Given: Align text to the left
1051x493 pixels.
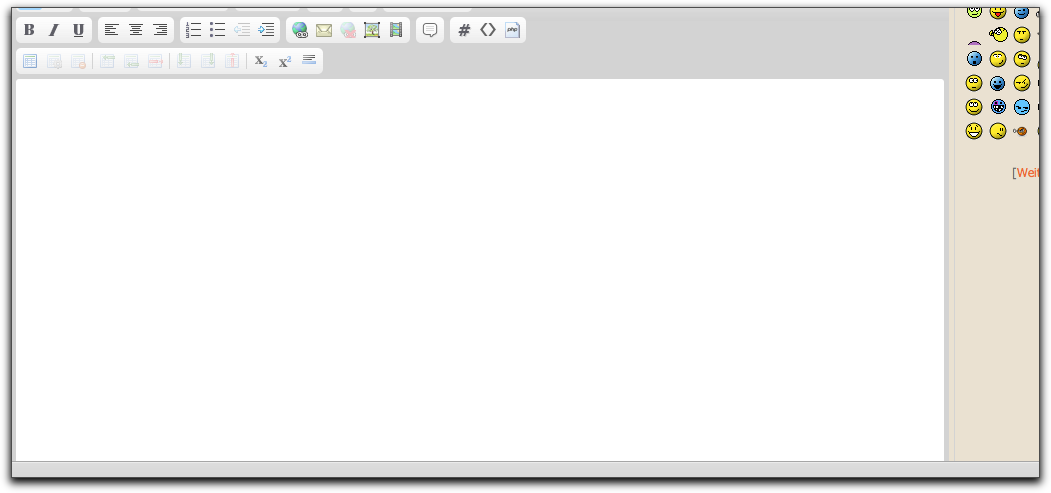Looking at the screenshot, I should [111, 30].
